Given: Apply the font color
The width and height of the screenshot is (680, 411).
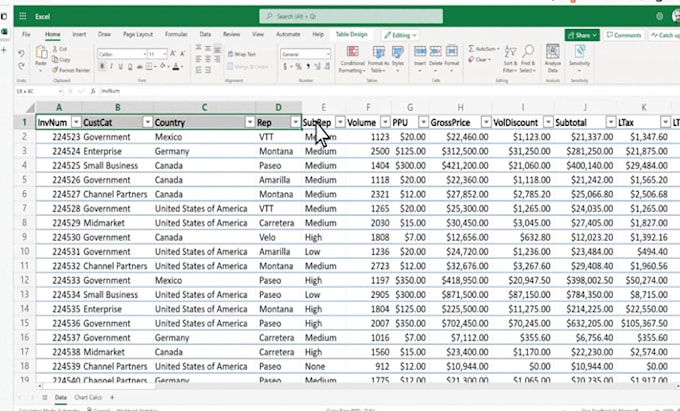Looking at the screenshot, I should (176, 66).
